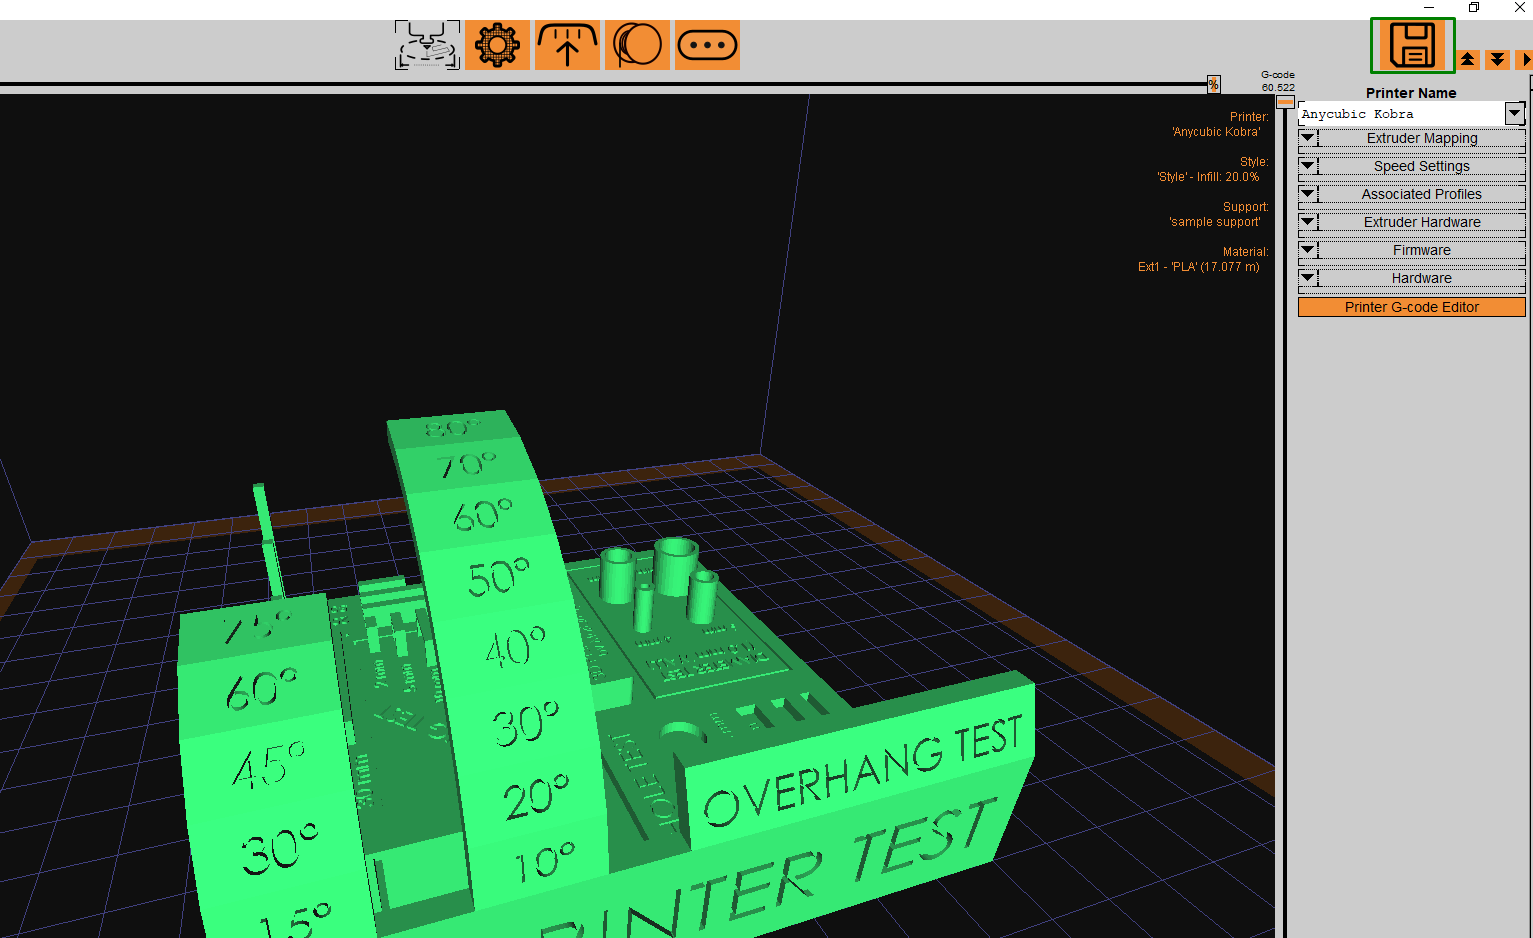Viewport: 1533px width, 938px height.
Task: Open the Printer G-code Editor
Action: (1411, 307)
